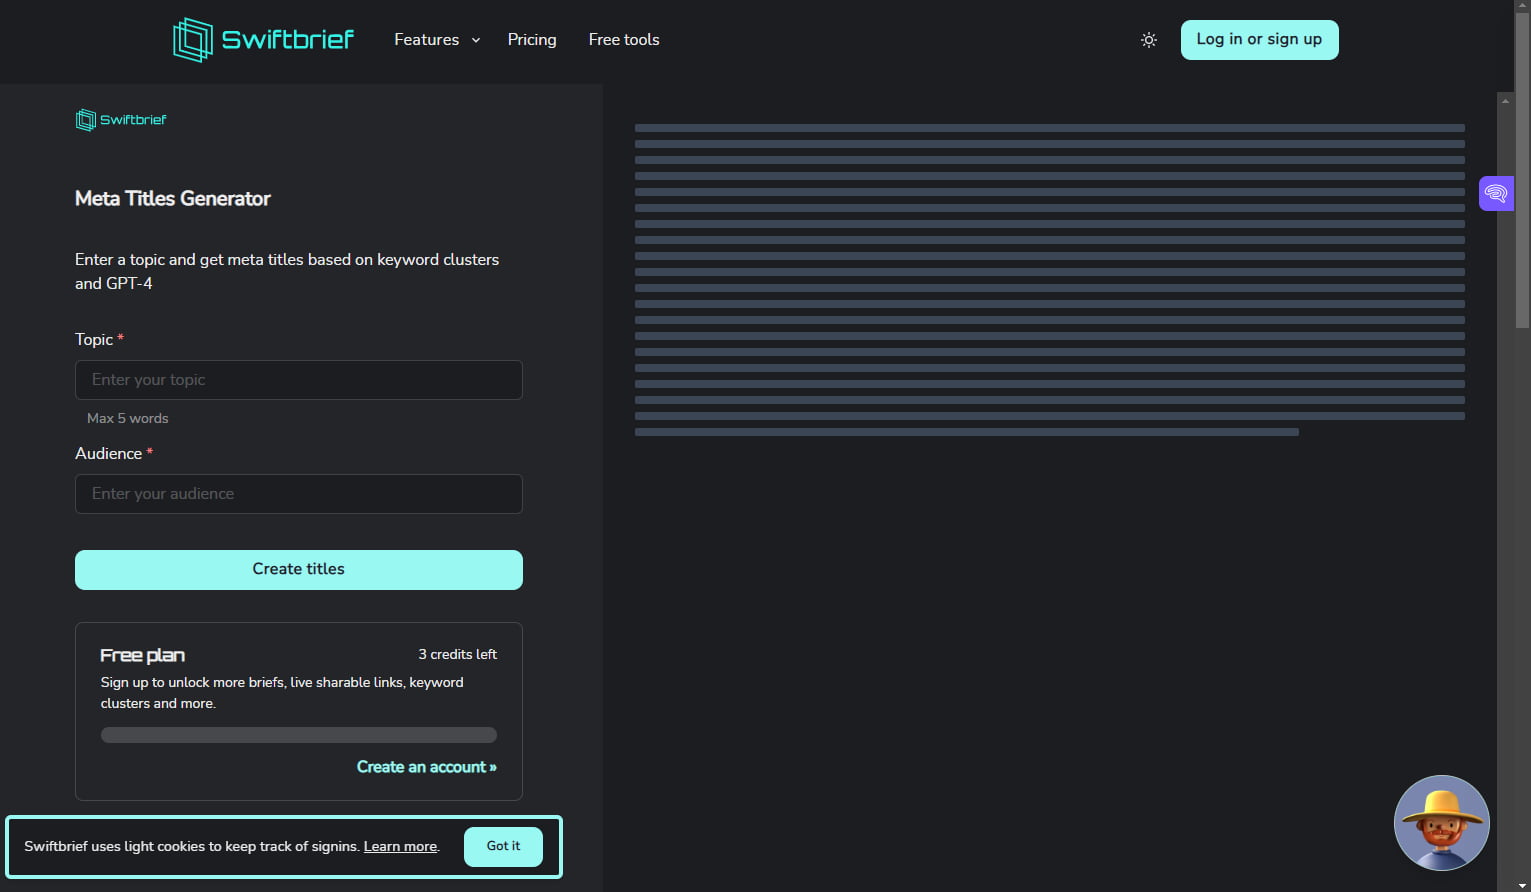Viewport: 1531px width, 892px height.
Task: Dismiss the cookie notice with Got it
Action: click(502, 846)
